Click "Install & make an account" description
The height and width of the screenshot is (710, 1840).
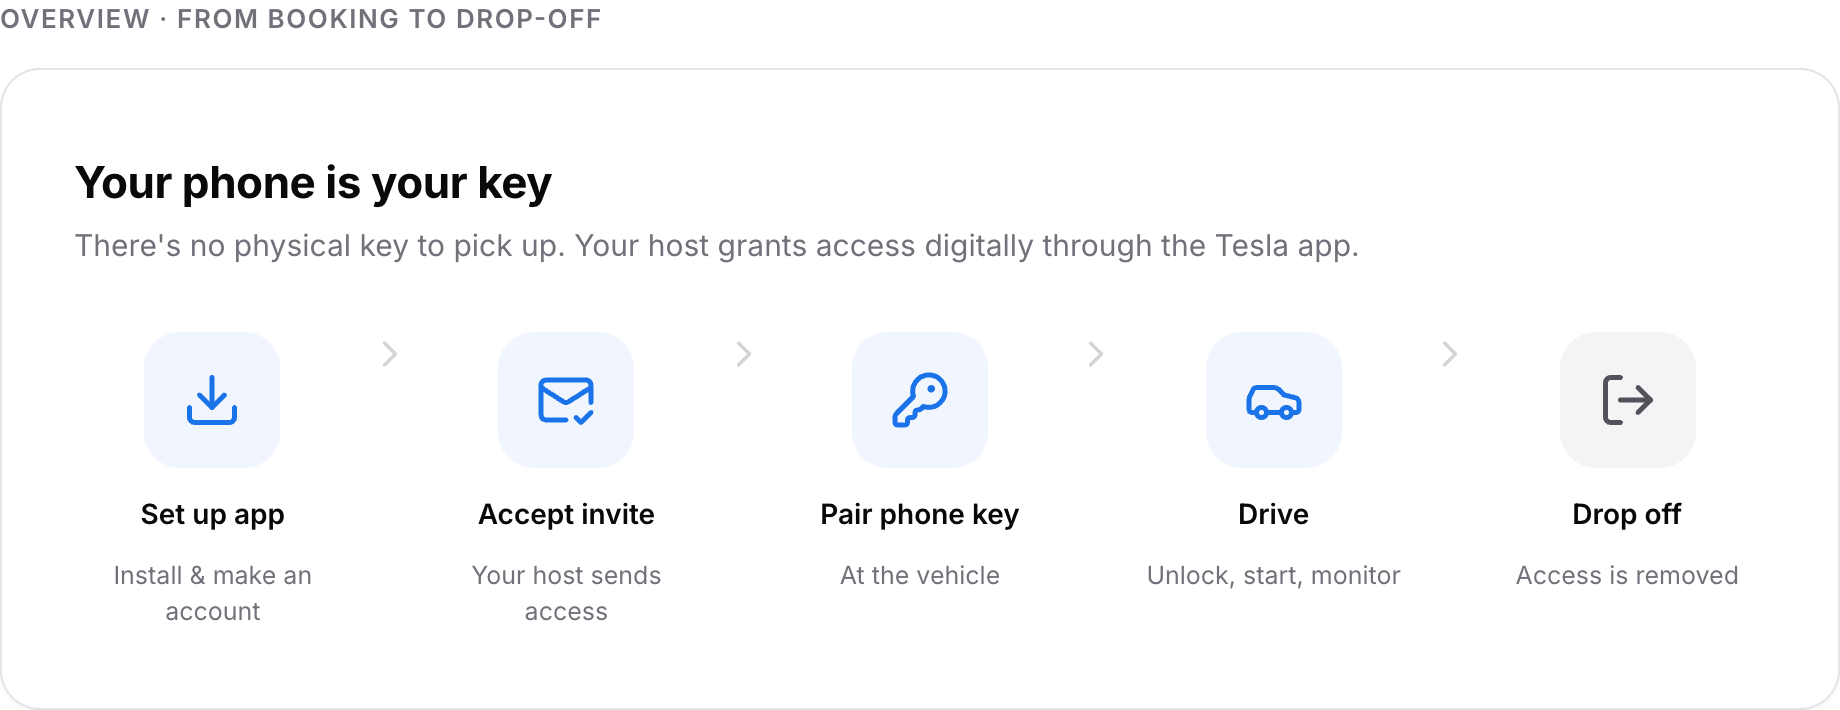click(x=213, y=593)
